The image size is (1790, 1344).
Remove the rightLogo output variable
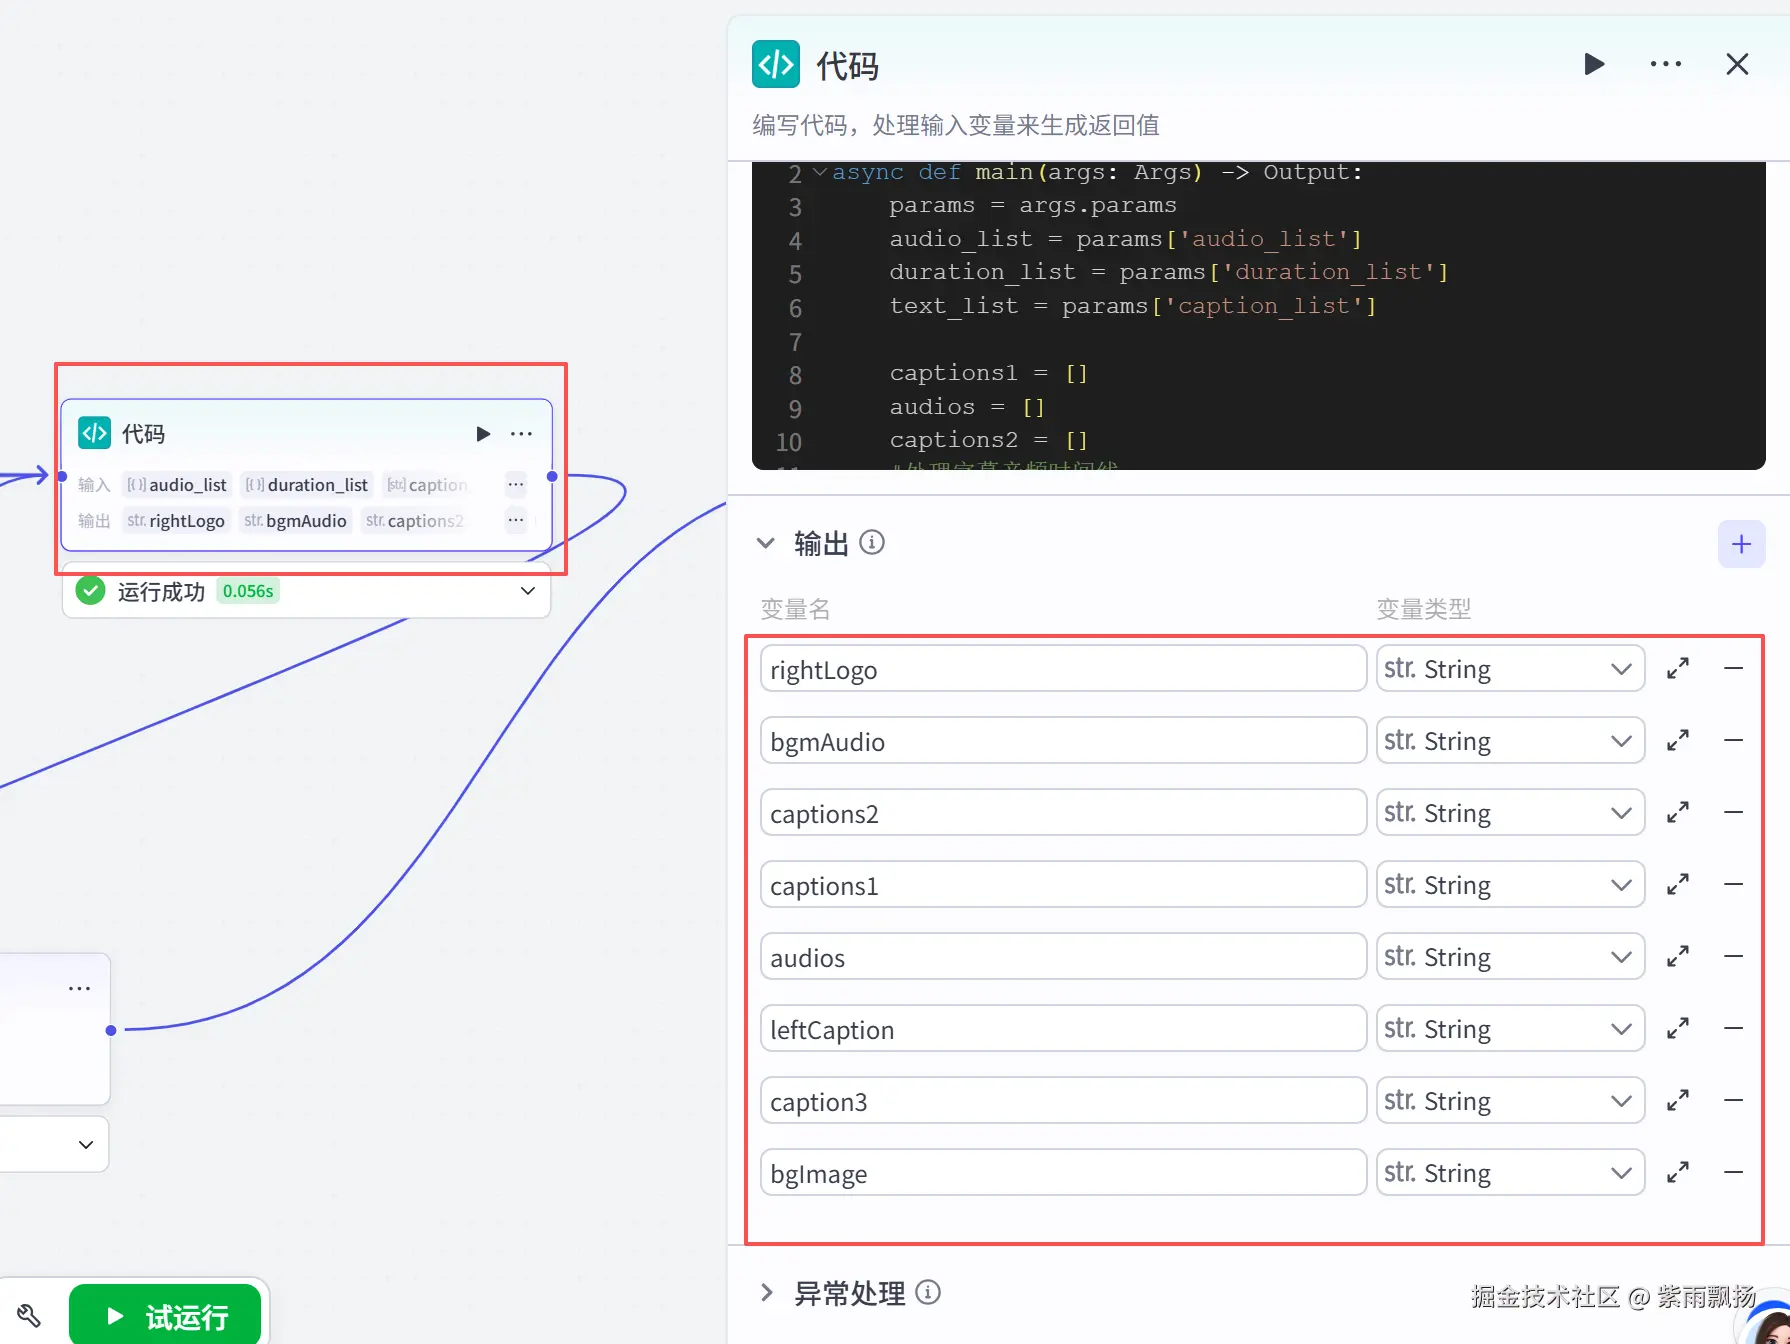point(1734,668)
